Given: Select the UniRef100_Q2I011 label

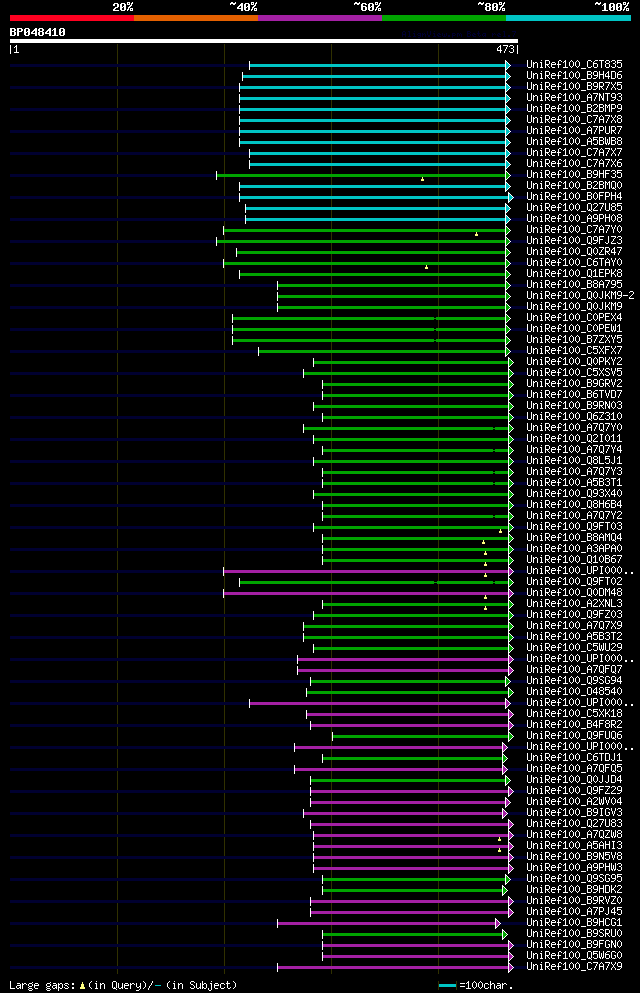Looking at the screenshot, I should click(x=574, y=439).
